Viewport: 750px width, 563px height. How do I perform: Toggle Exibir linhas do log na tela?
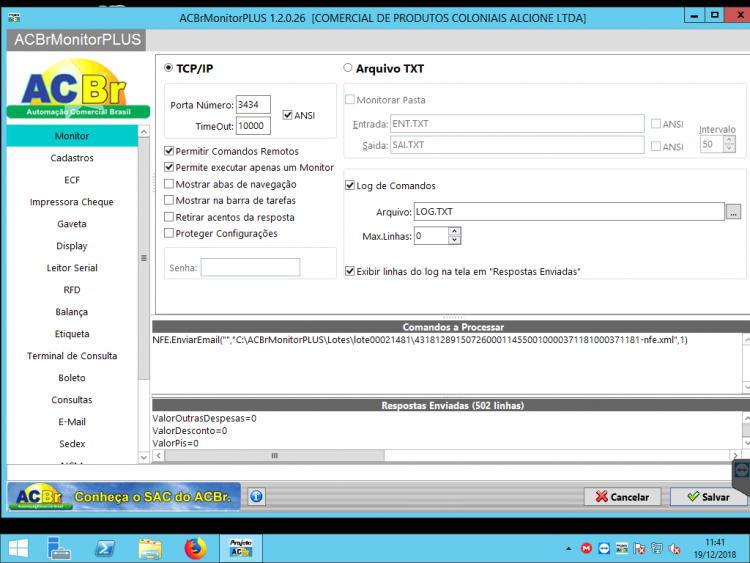tap(350, 271)
